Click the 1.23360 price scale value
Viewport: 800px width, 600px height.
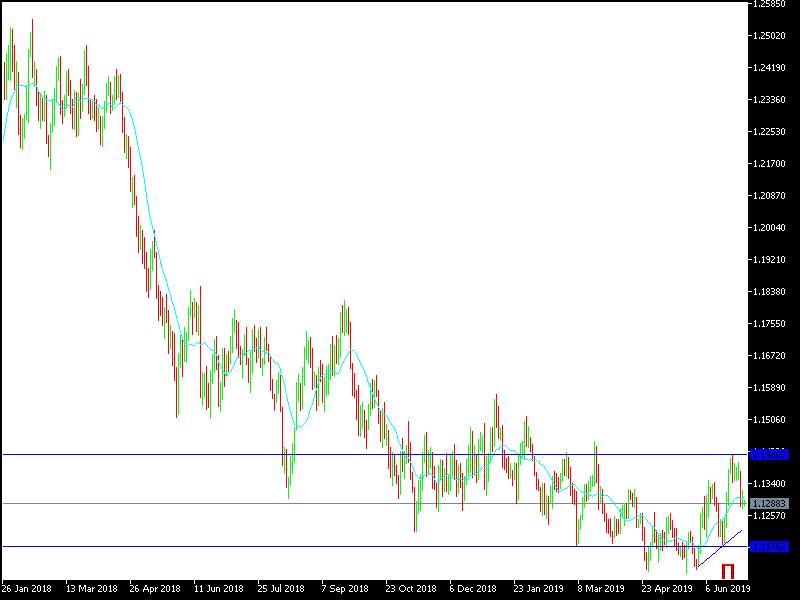(769, 100)
